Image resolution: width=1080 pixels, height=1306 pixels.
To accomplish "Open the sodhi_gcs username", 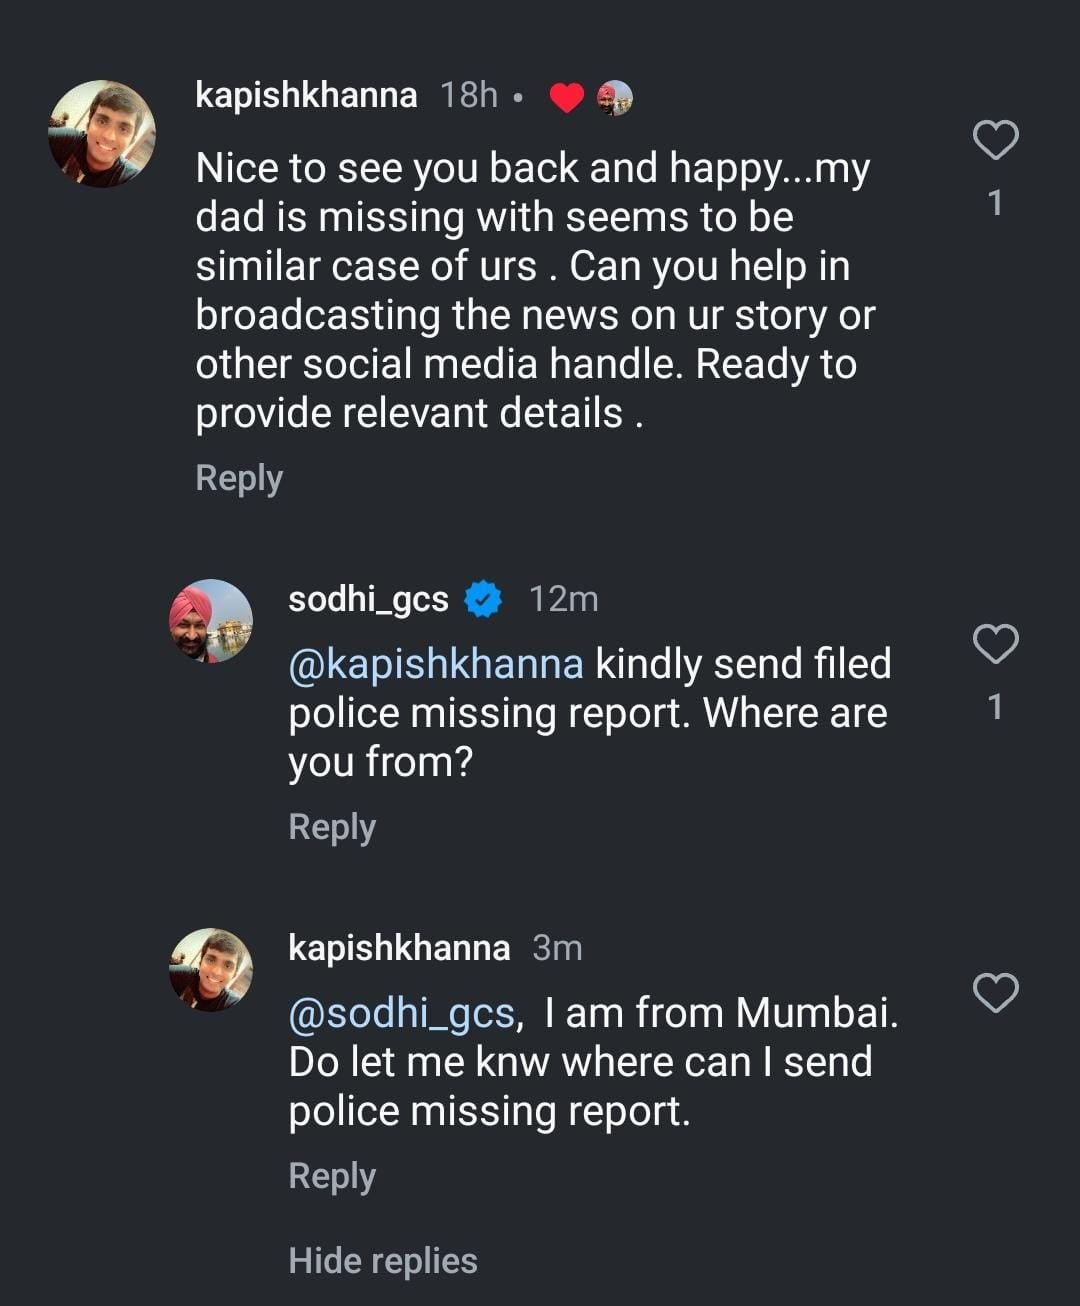I will pos(368,599).
